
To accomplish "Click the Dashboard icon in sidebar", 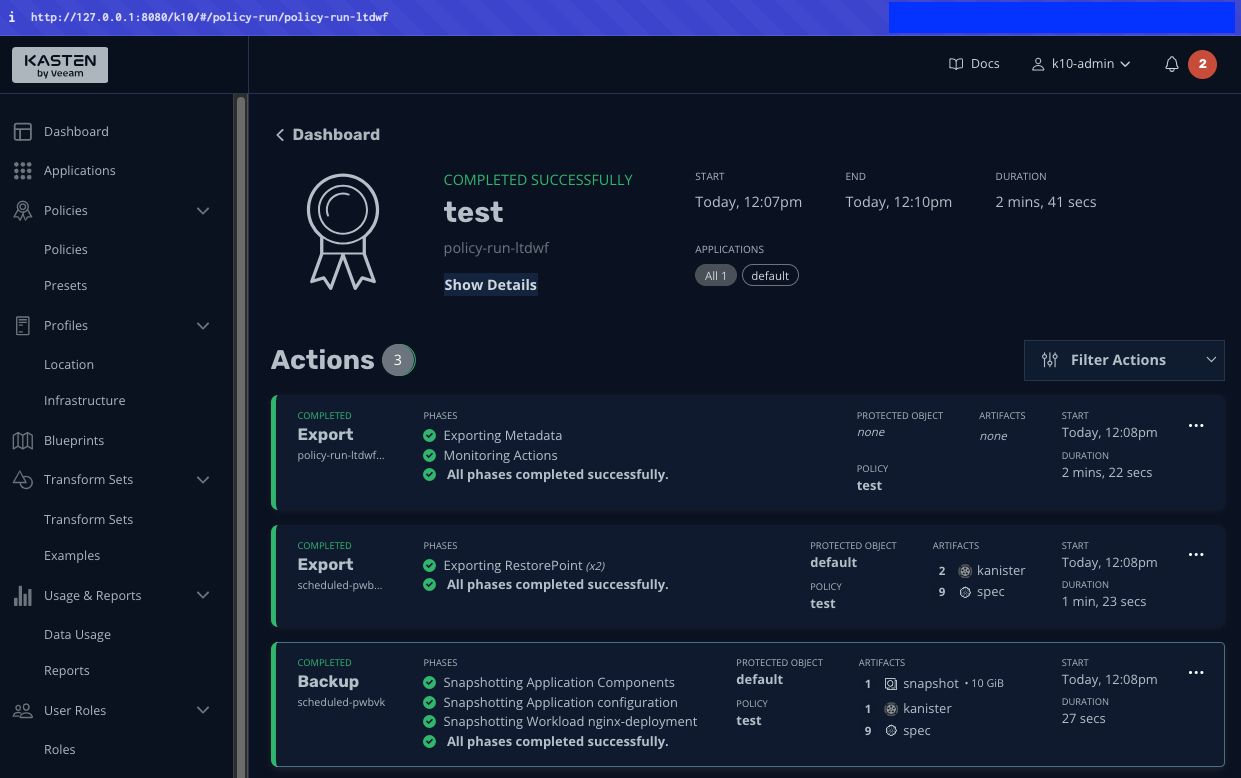I will [23, 132].
